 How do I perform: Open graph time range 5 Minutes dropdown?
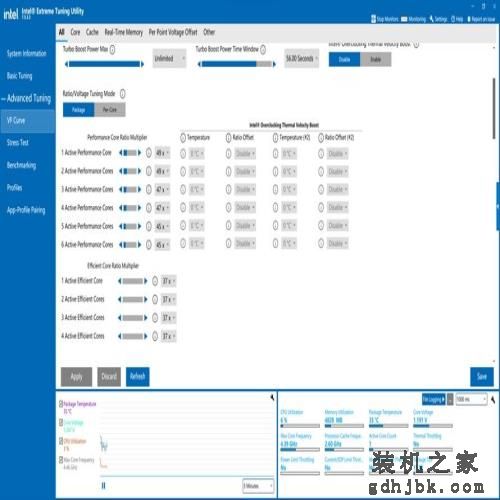[258, 486]
